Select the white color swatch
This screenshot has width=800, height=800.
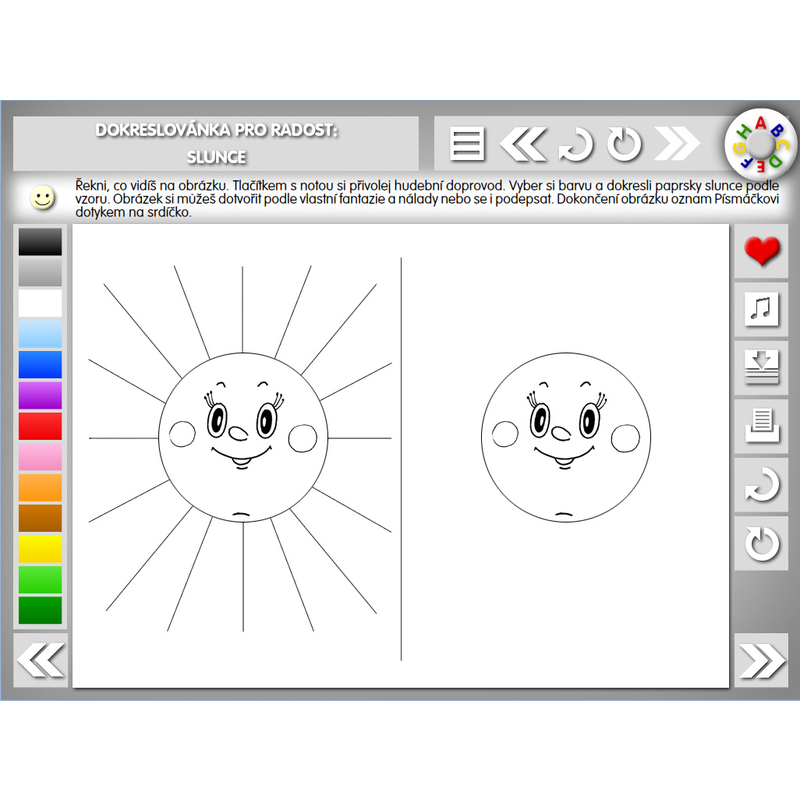click(x=40, y=303)
